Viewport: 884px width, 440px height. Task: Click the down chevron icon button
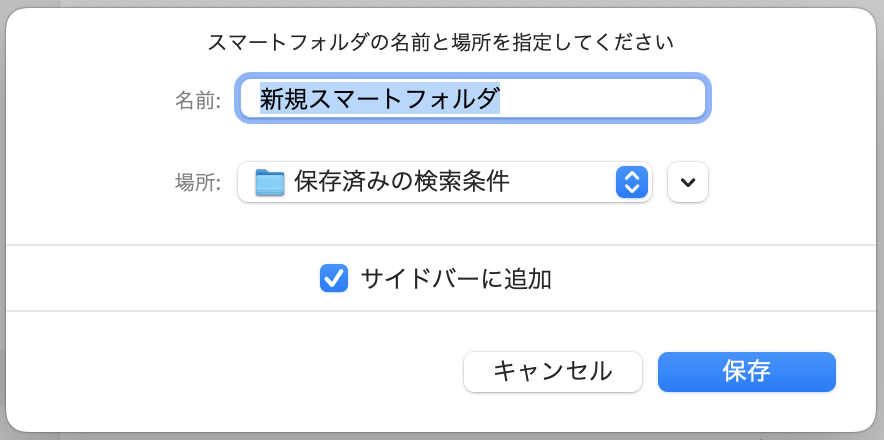(687, 182)
